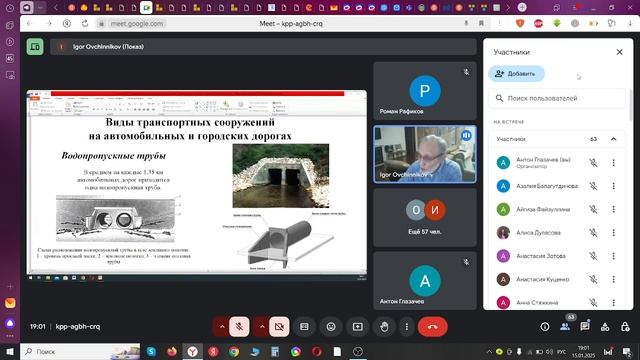Image resolution: width=640 pixels, height=360 pixels.
Task: Open the red shield extension icon
Action: coord(520,24)
